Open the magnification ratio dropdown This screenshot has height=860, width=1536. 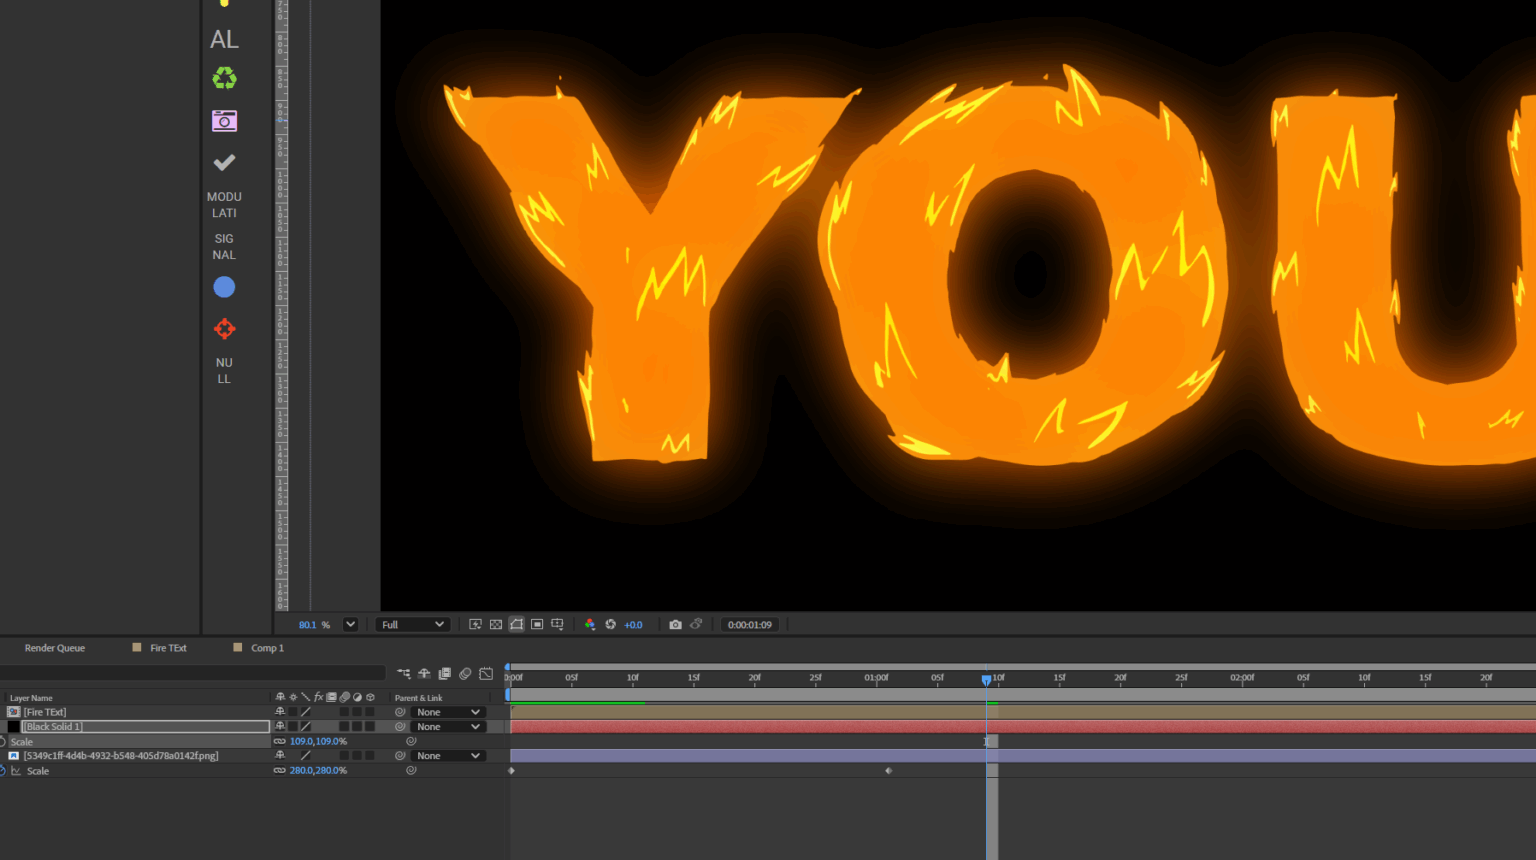click(350, 624)
